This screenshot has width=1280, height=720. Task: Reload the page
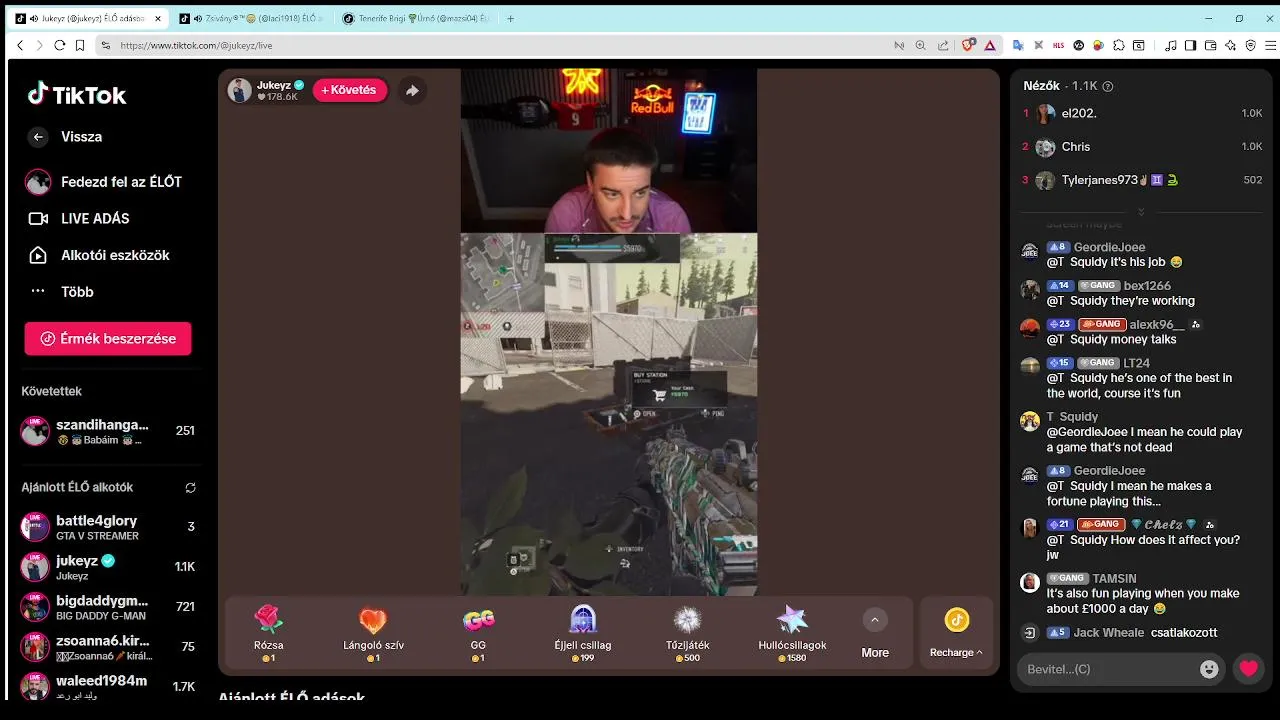pyautogui.click(x=59, y=45)
